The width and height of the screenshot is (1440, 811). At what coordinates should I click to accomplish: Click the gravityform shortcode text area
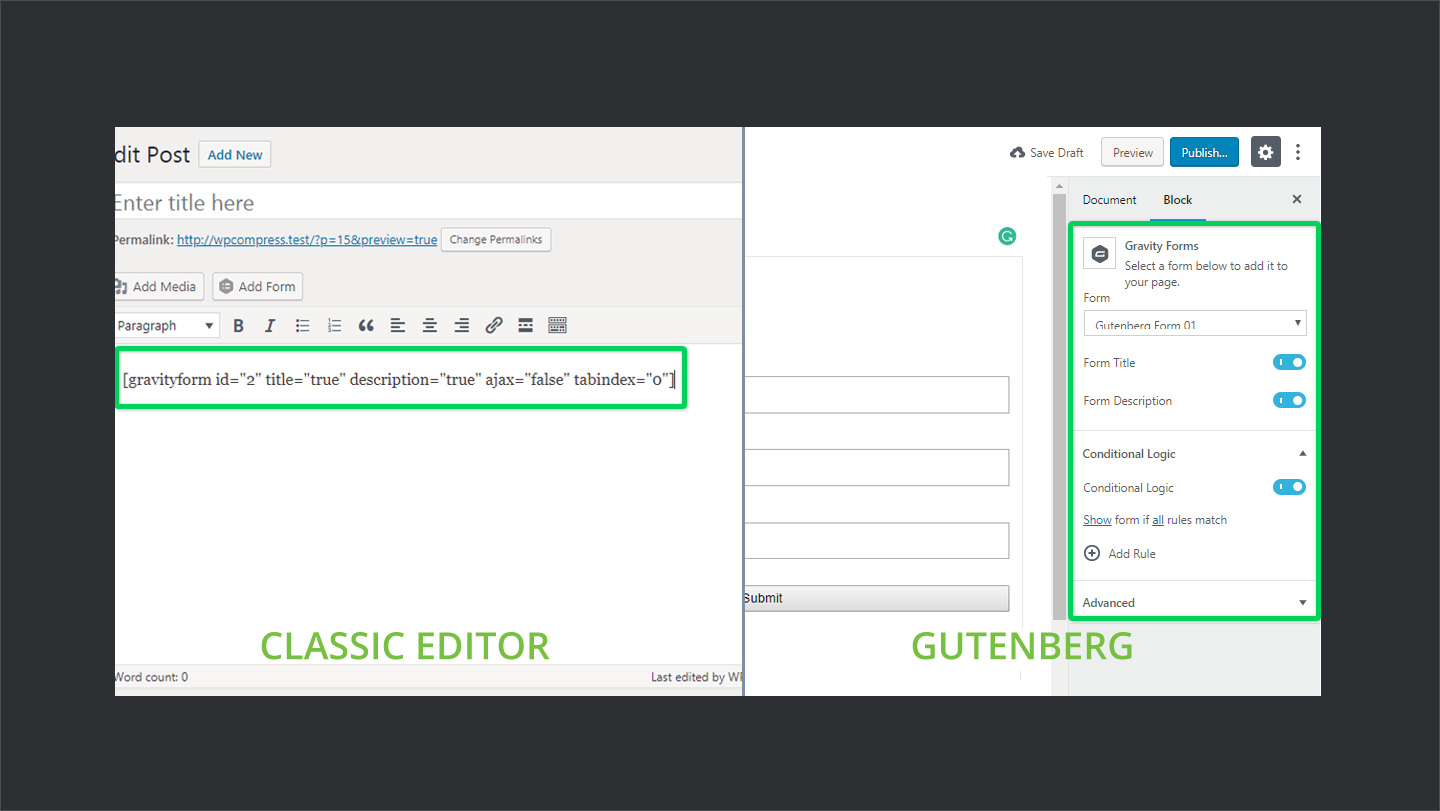click(401, 378)
